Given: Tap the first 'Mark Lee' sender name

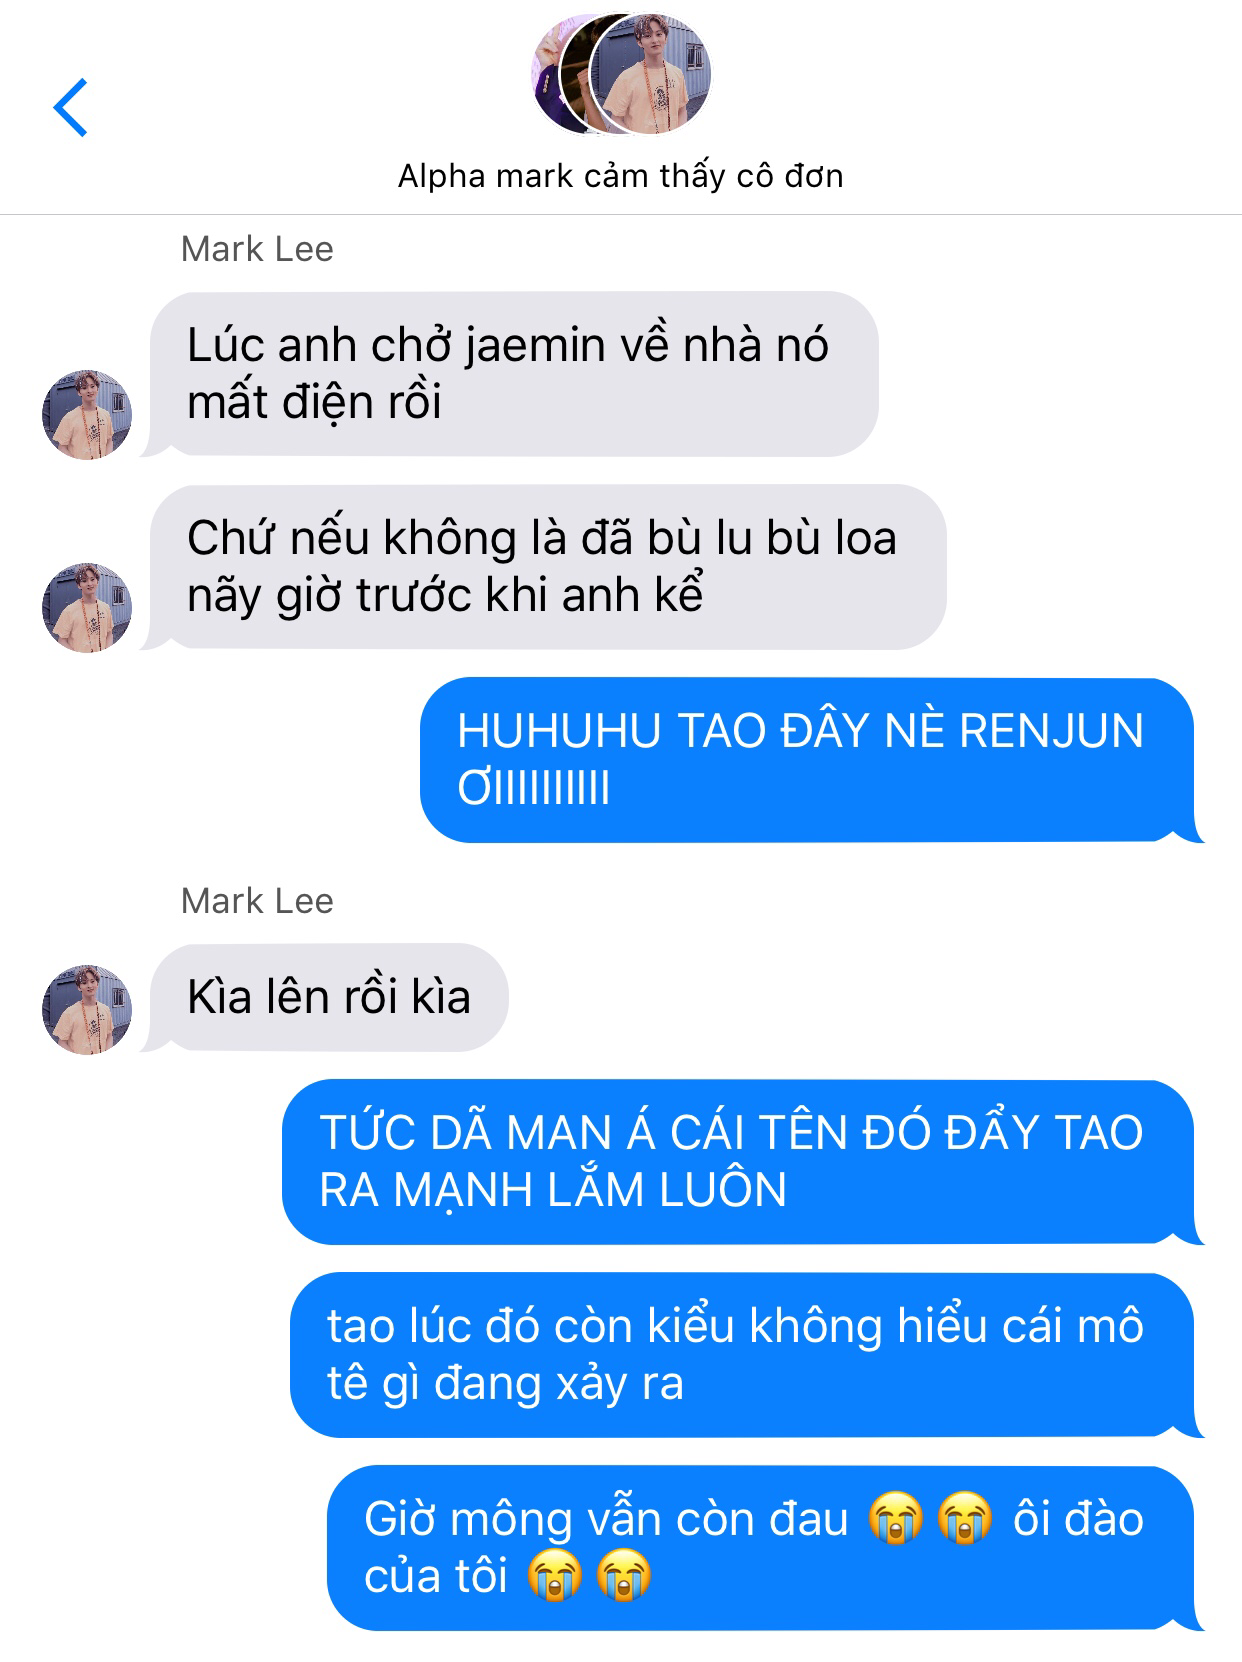Looking at the screenshot, I should tap(257, 249).
